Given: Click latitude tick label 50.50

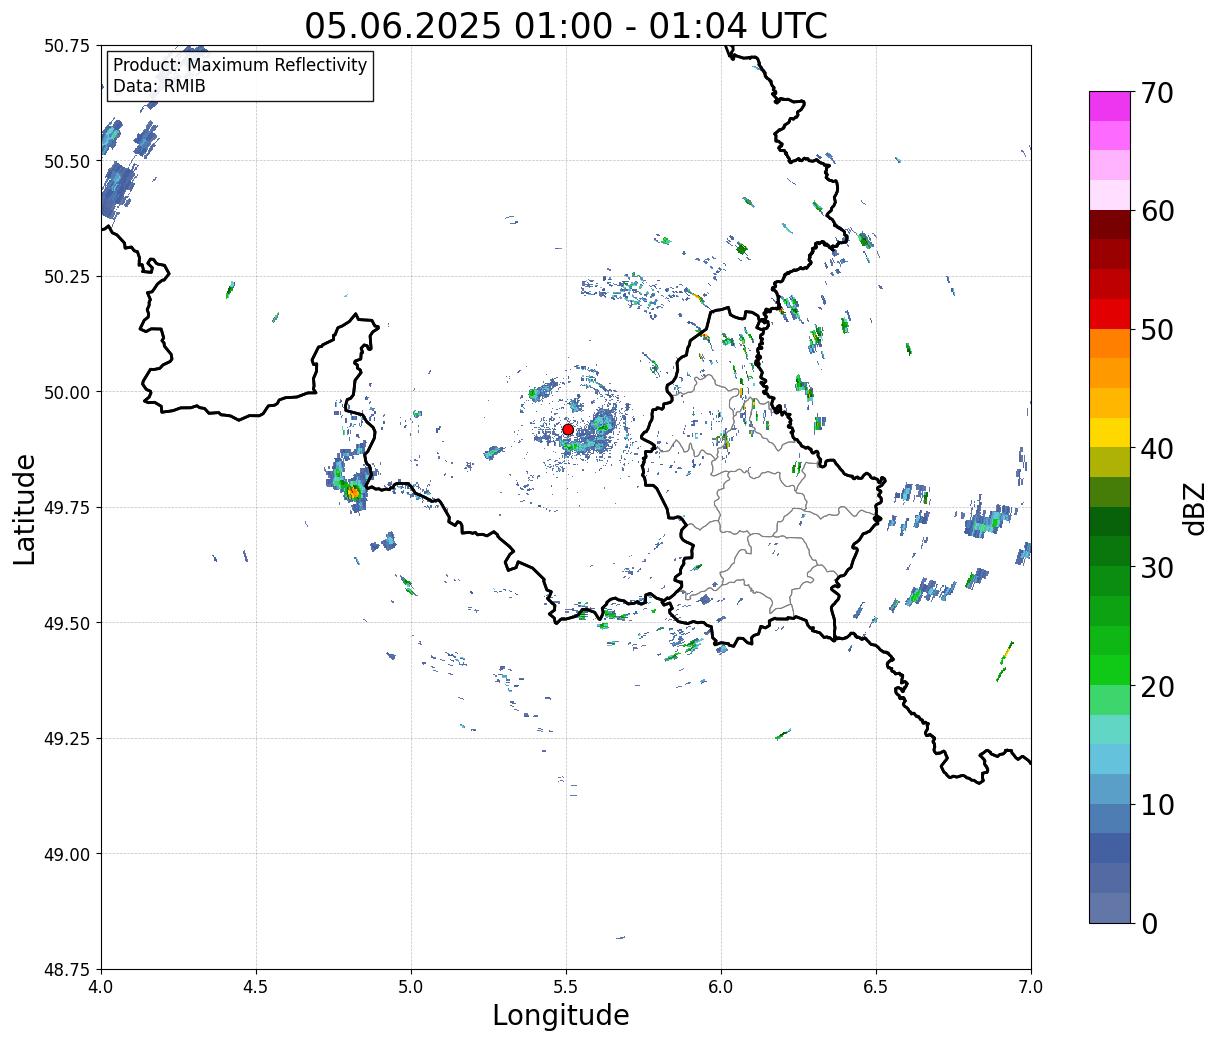Looking at the screenshot, I should pos(67,161).
